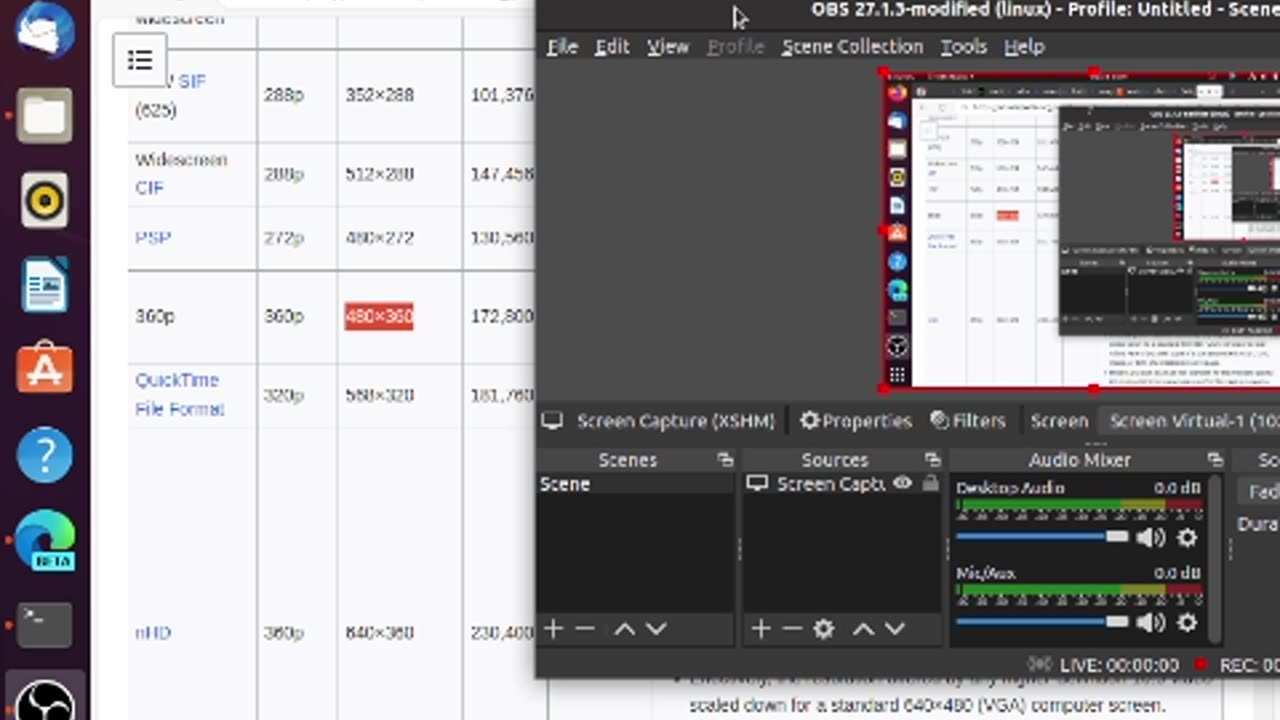Toggle lock on Screen Capture source
This screenshot has height=720, width=1280.
[930, 484]
